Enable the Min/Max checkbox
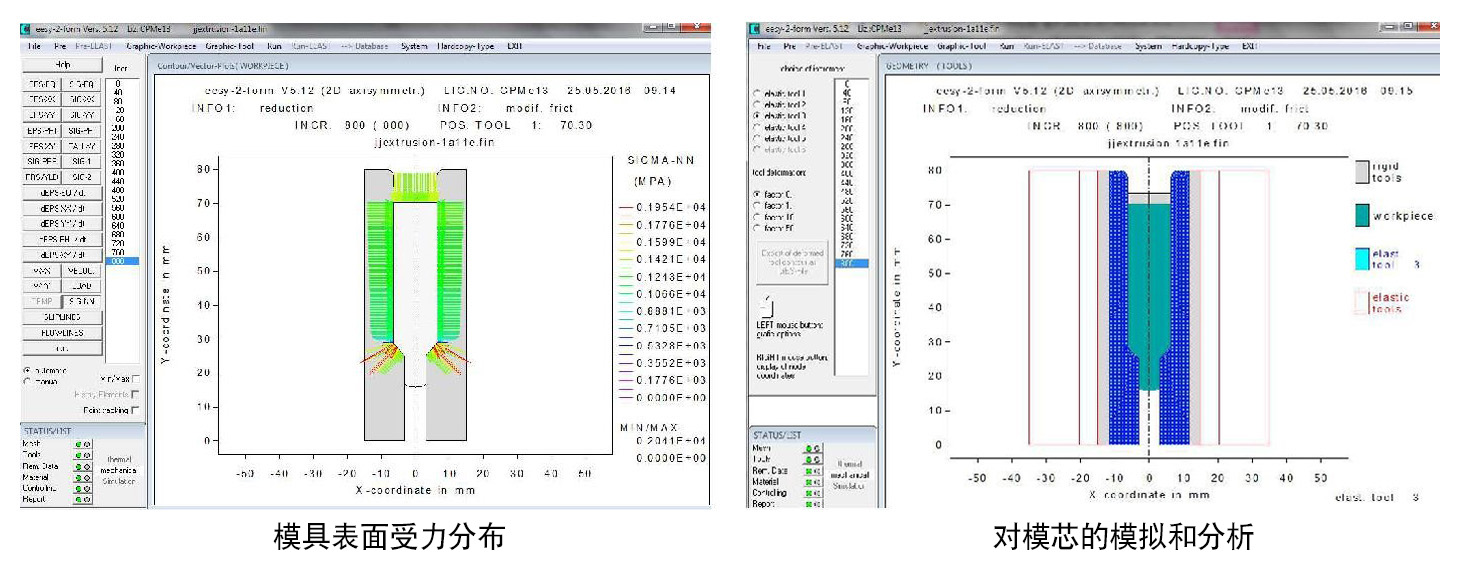Screen dimensions: 1467x568 (136, 379)
